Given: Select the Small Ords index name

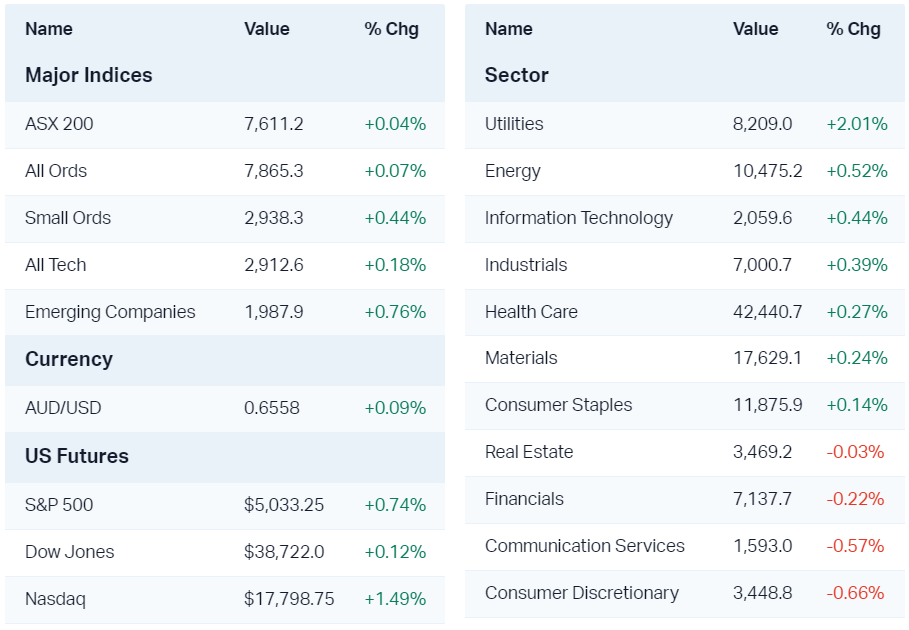Looking at the screenshot, I should tap(68, 218).
